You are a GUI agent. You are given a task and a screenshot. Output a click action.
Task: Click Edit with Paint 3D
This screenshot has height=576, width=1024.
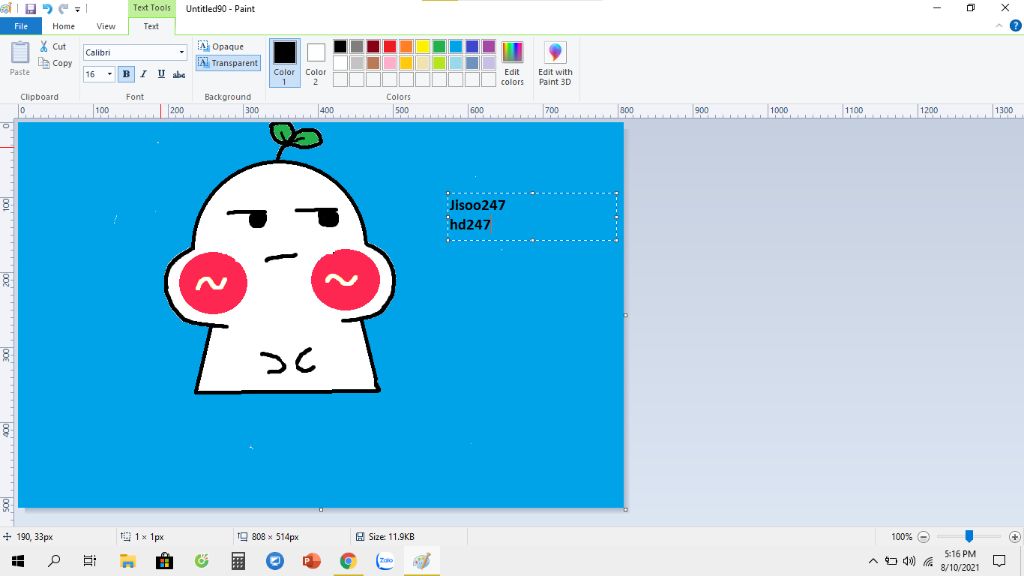[555, 63]
